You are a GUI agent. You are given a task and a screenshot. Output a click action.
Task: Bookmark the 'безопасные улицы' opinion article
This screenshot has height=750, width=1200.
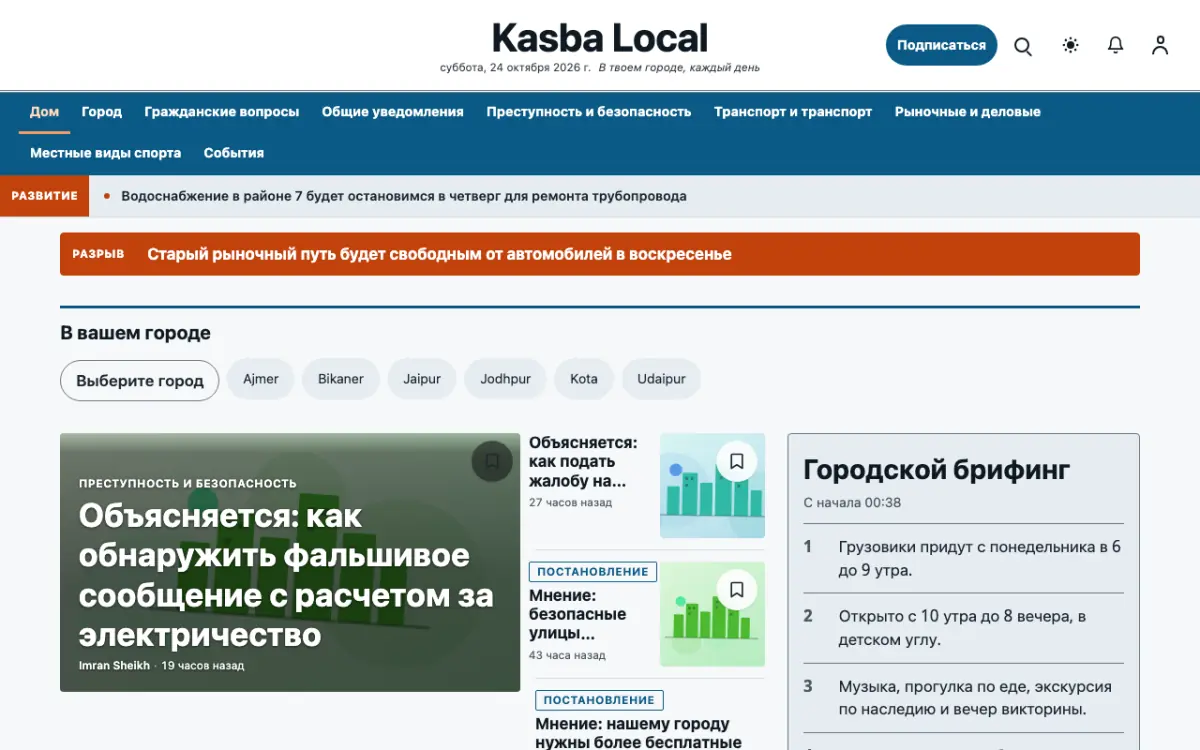[x=737, y=590]
